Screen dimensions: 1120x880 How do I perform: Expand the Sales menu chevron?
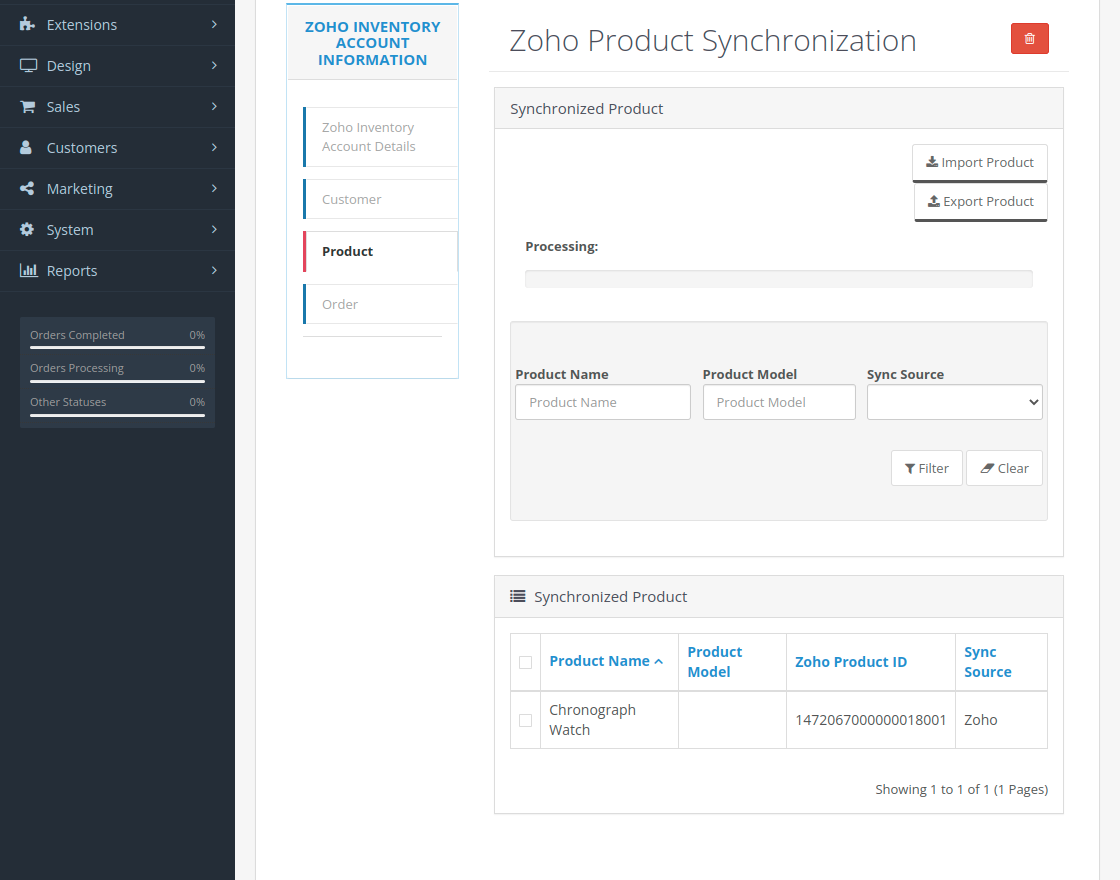click(213, 106)
